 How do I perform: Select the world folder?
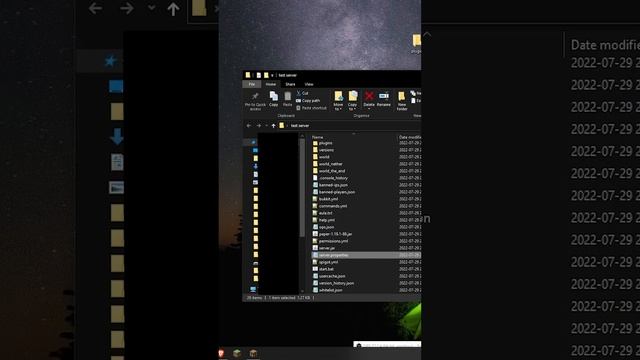click(321, 157)
